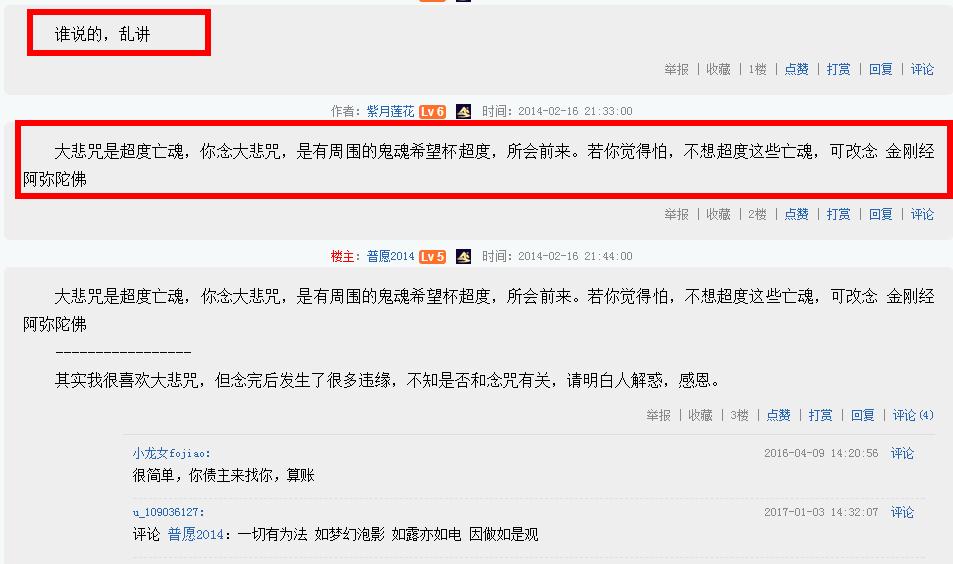The image size is (953, 564).
Task: Click the sailboat icon beside the Lv5 badge
Action: click(463, 256)
